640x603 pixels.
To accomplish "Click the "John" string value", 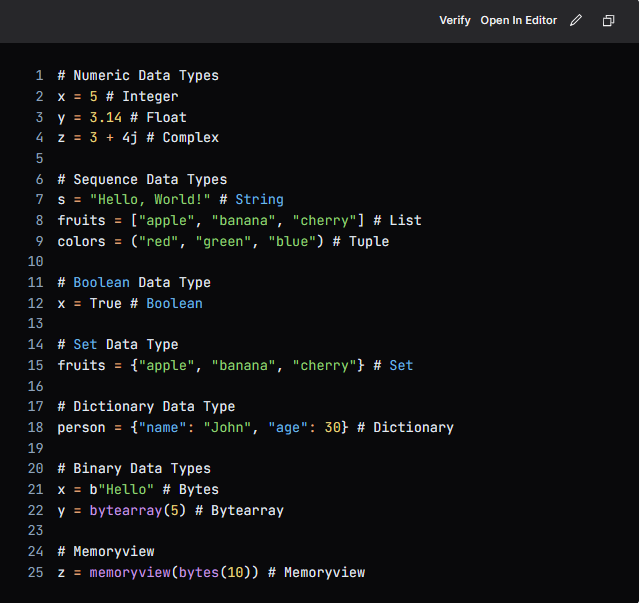I will (x=227, y=428).
